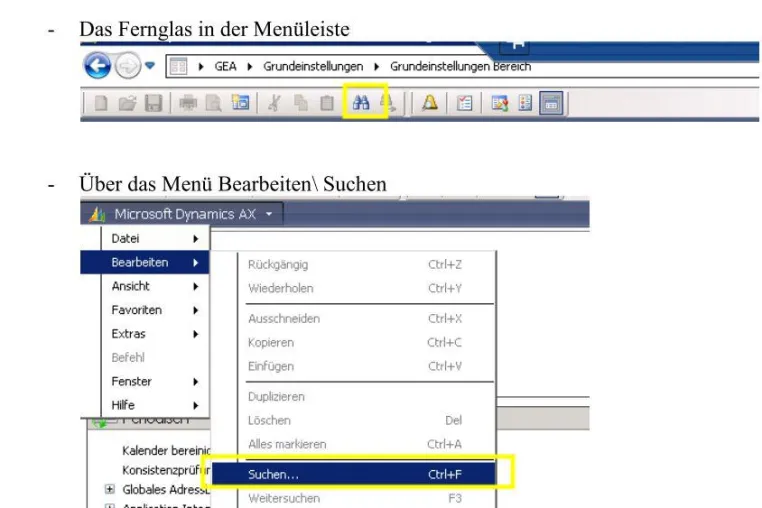Click the Paste clipboard toolbar icon
This screenshot has width=762, height=508.
tap(327, 103)
